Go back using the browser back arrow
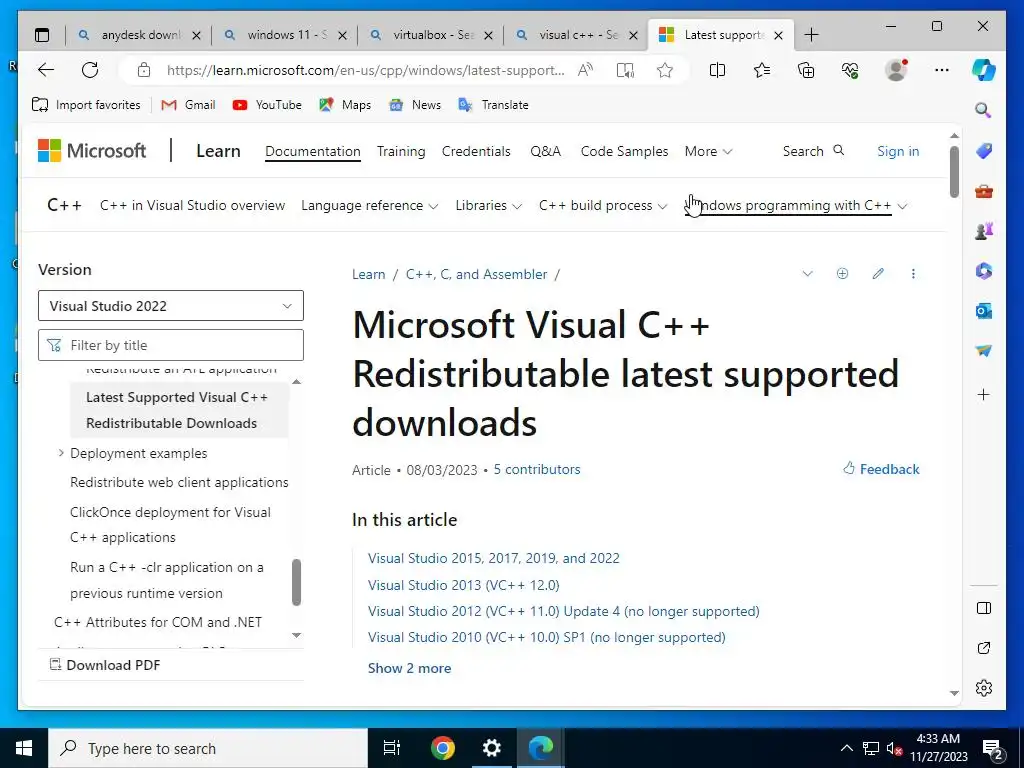The image size is (1024, 768). pos(46,70)
